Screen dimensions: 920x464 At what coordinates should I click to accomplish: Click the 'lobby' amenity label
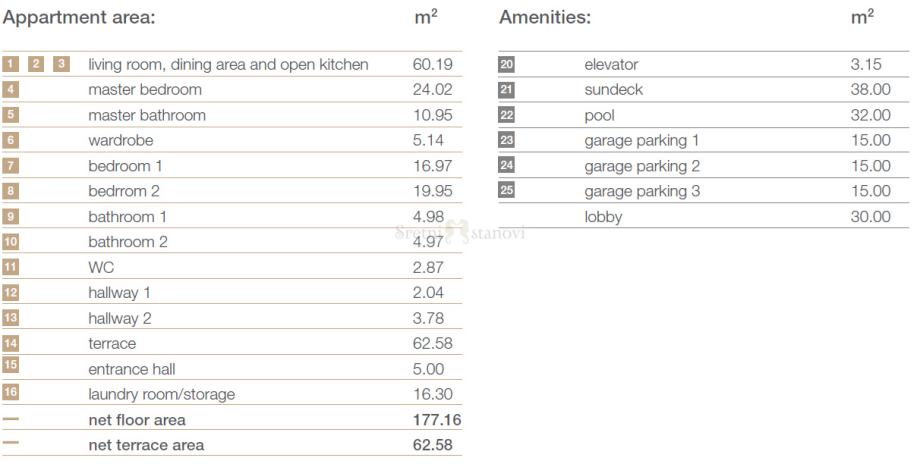603,217
